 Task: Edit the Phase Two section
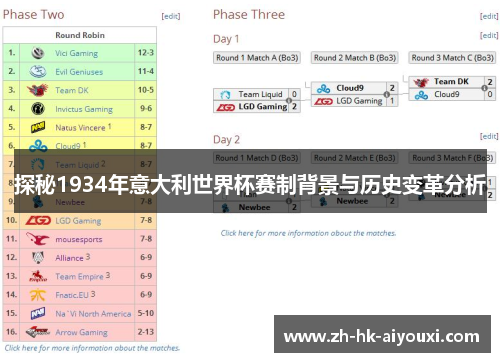point(171,16)
